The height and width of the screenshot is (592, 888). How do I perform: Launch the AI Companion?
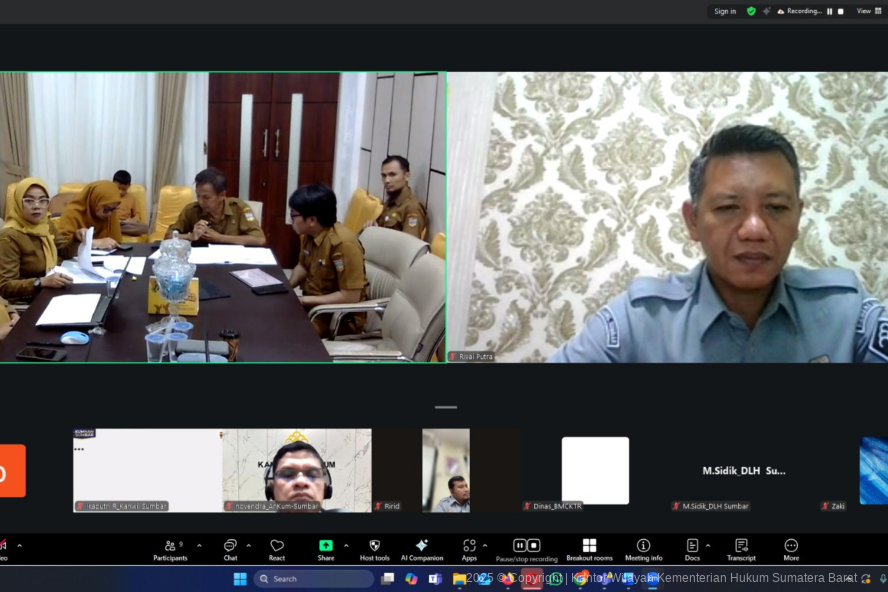click(x=422, y=549)
